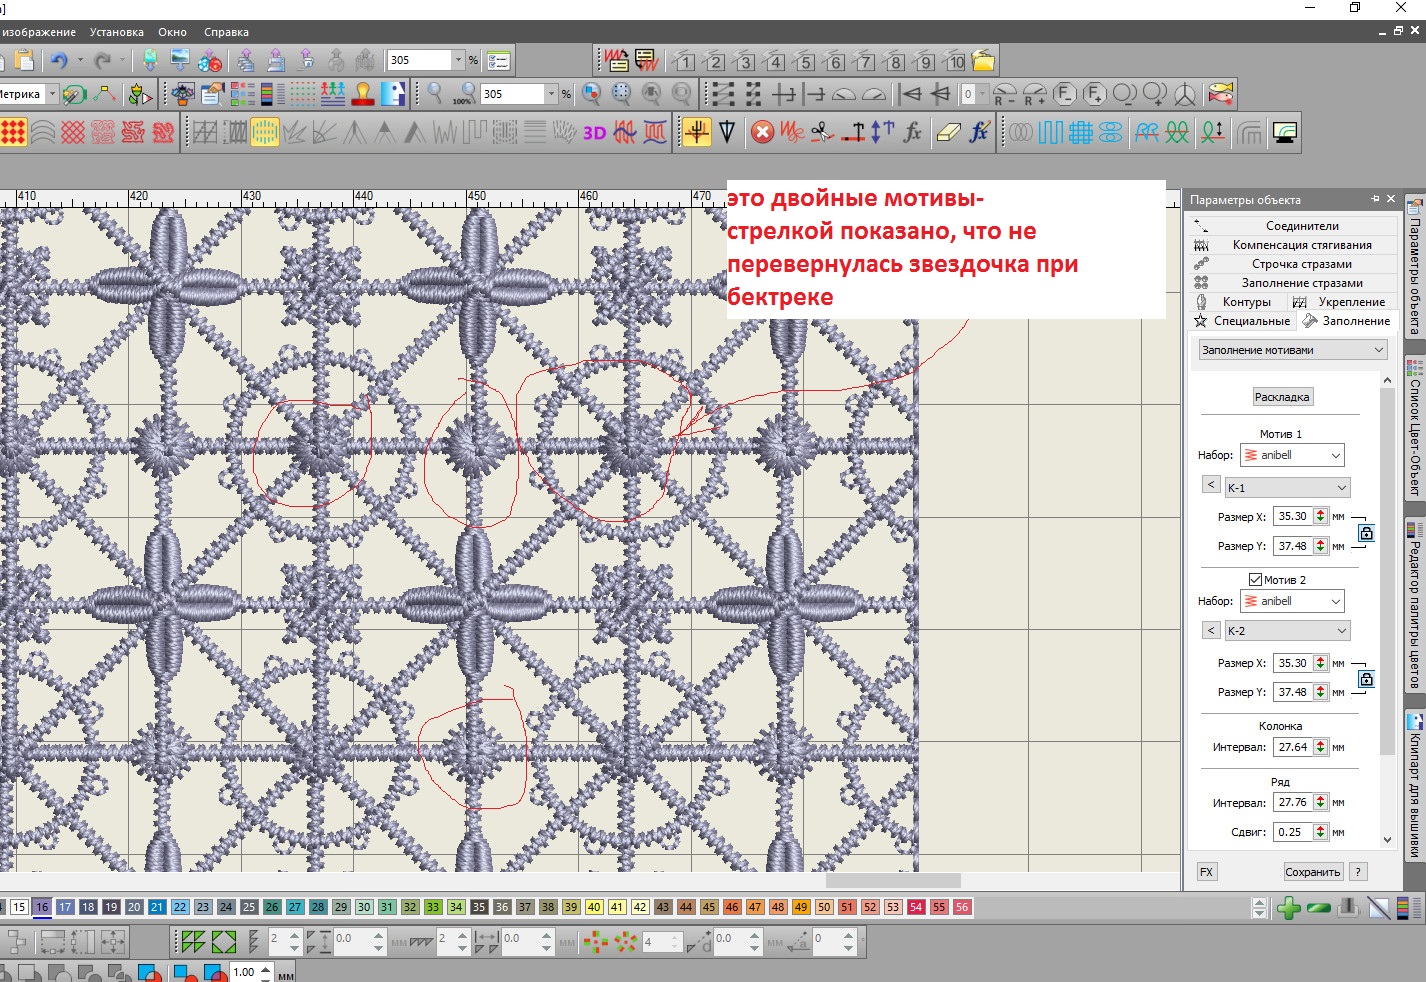The width and height of the screenshot is (1426, 982).
Task: Click the Колонка Интервал value field
Action: pyautogui.click(x=1292, y=747)
